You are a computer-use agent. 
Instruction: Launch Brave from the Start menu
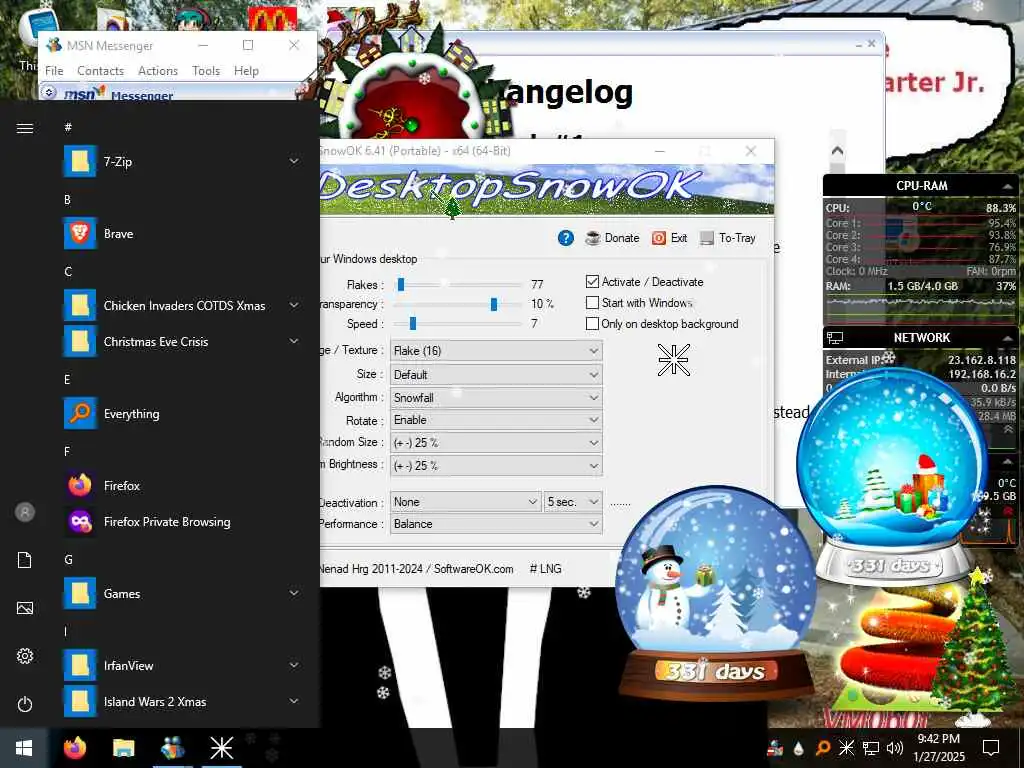pyautogui.click(x=182, y=234)
